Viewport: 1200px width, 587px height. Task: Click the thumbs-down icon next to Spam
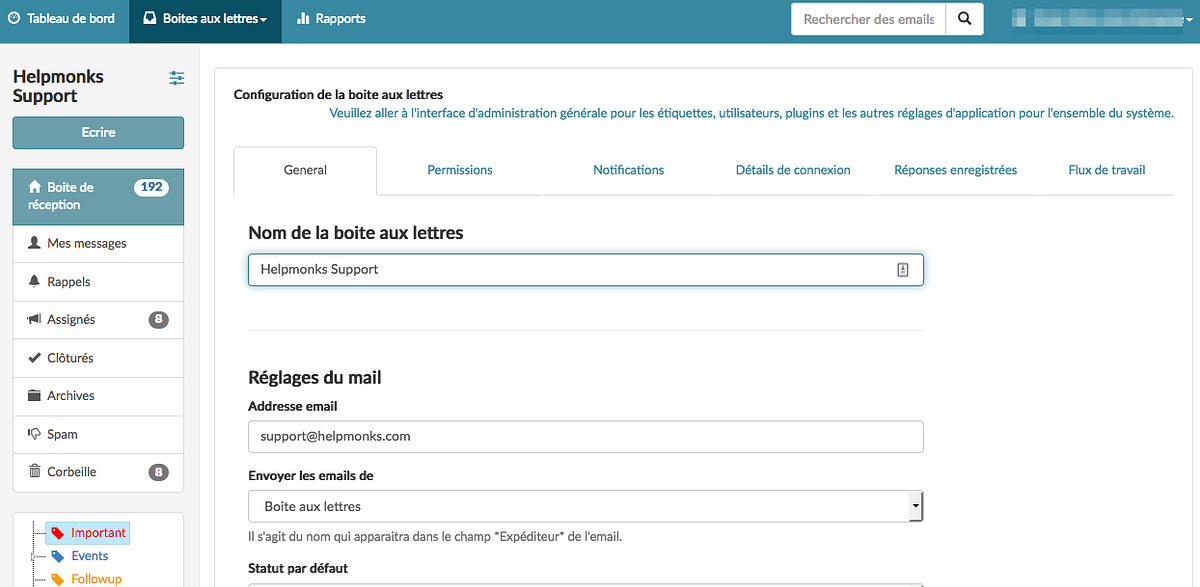[x=34, y=434]
